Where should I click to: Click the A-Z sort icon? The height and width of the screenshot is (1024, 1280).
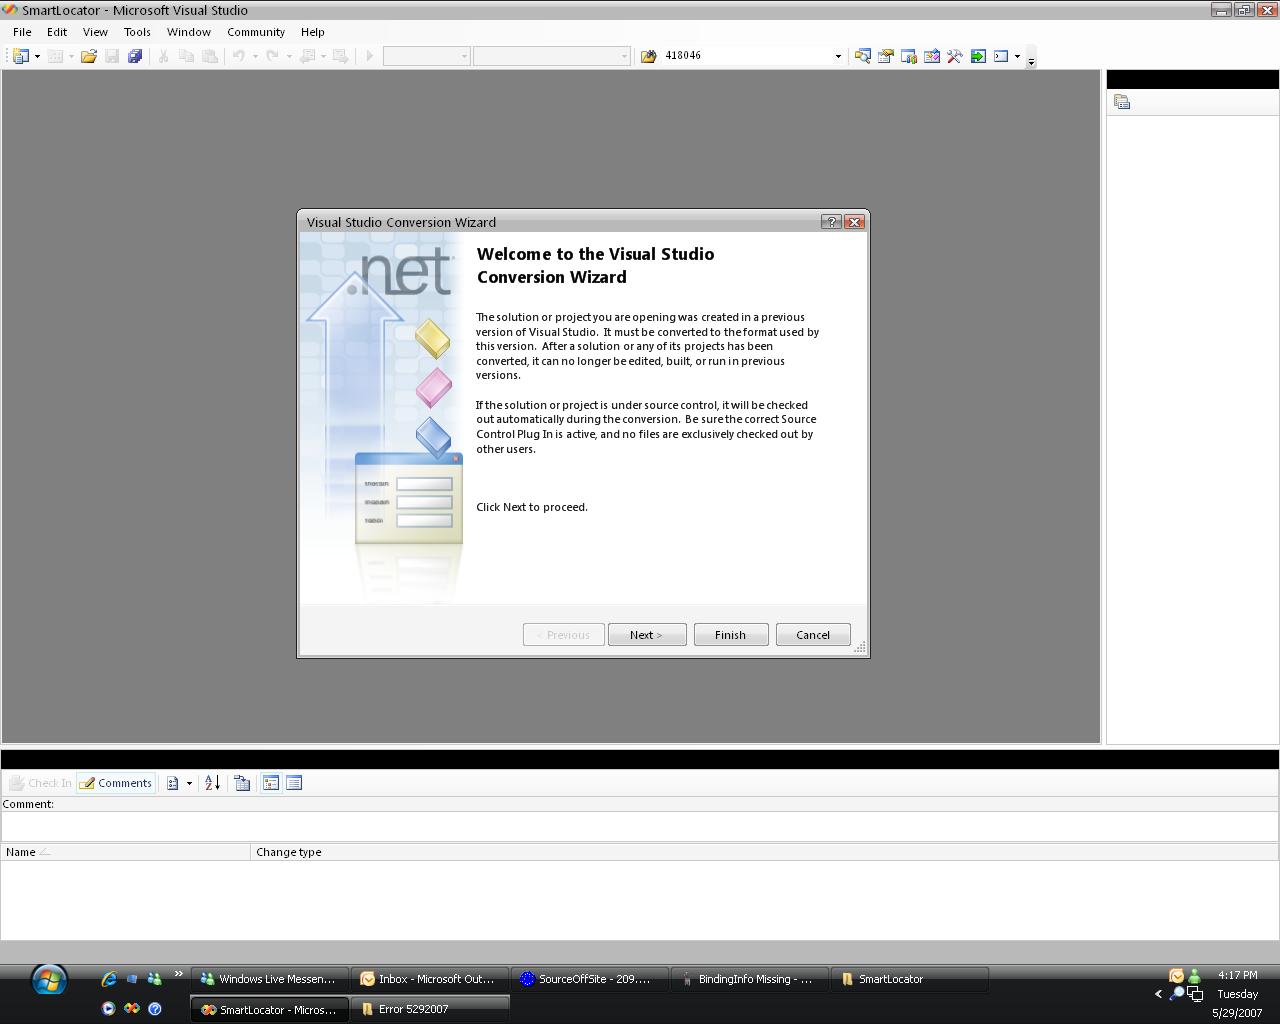coord(212,783)
